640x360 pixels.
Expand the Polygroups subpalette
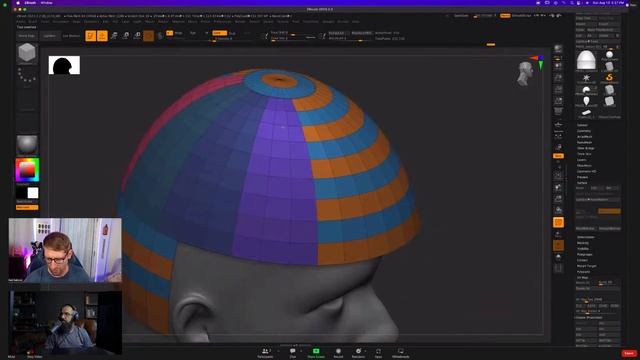584,254
